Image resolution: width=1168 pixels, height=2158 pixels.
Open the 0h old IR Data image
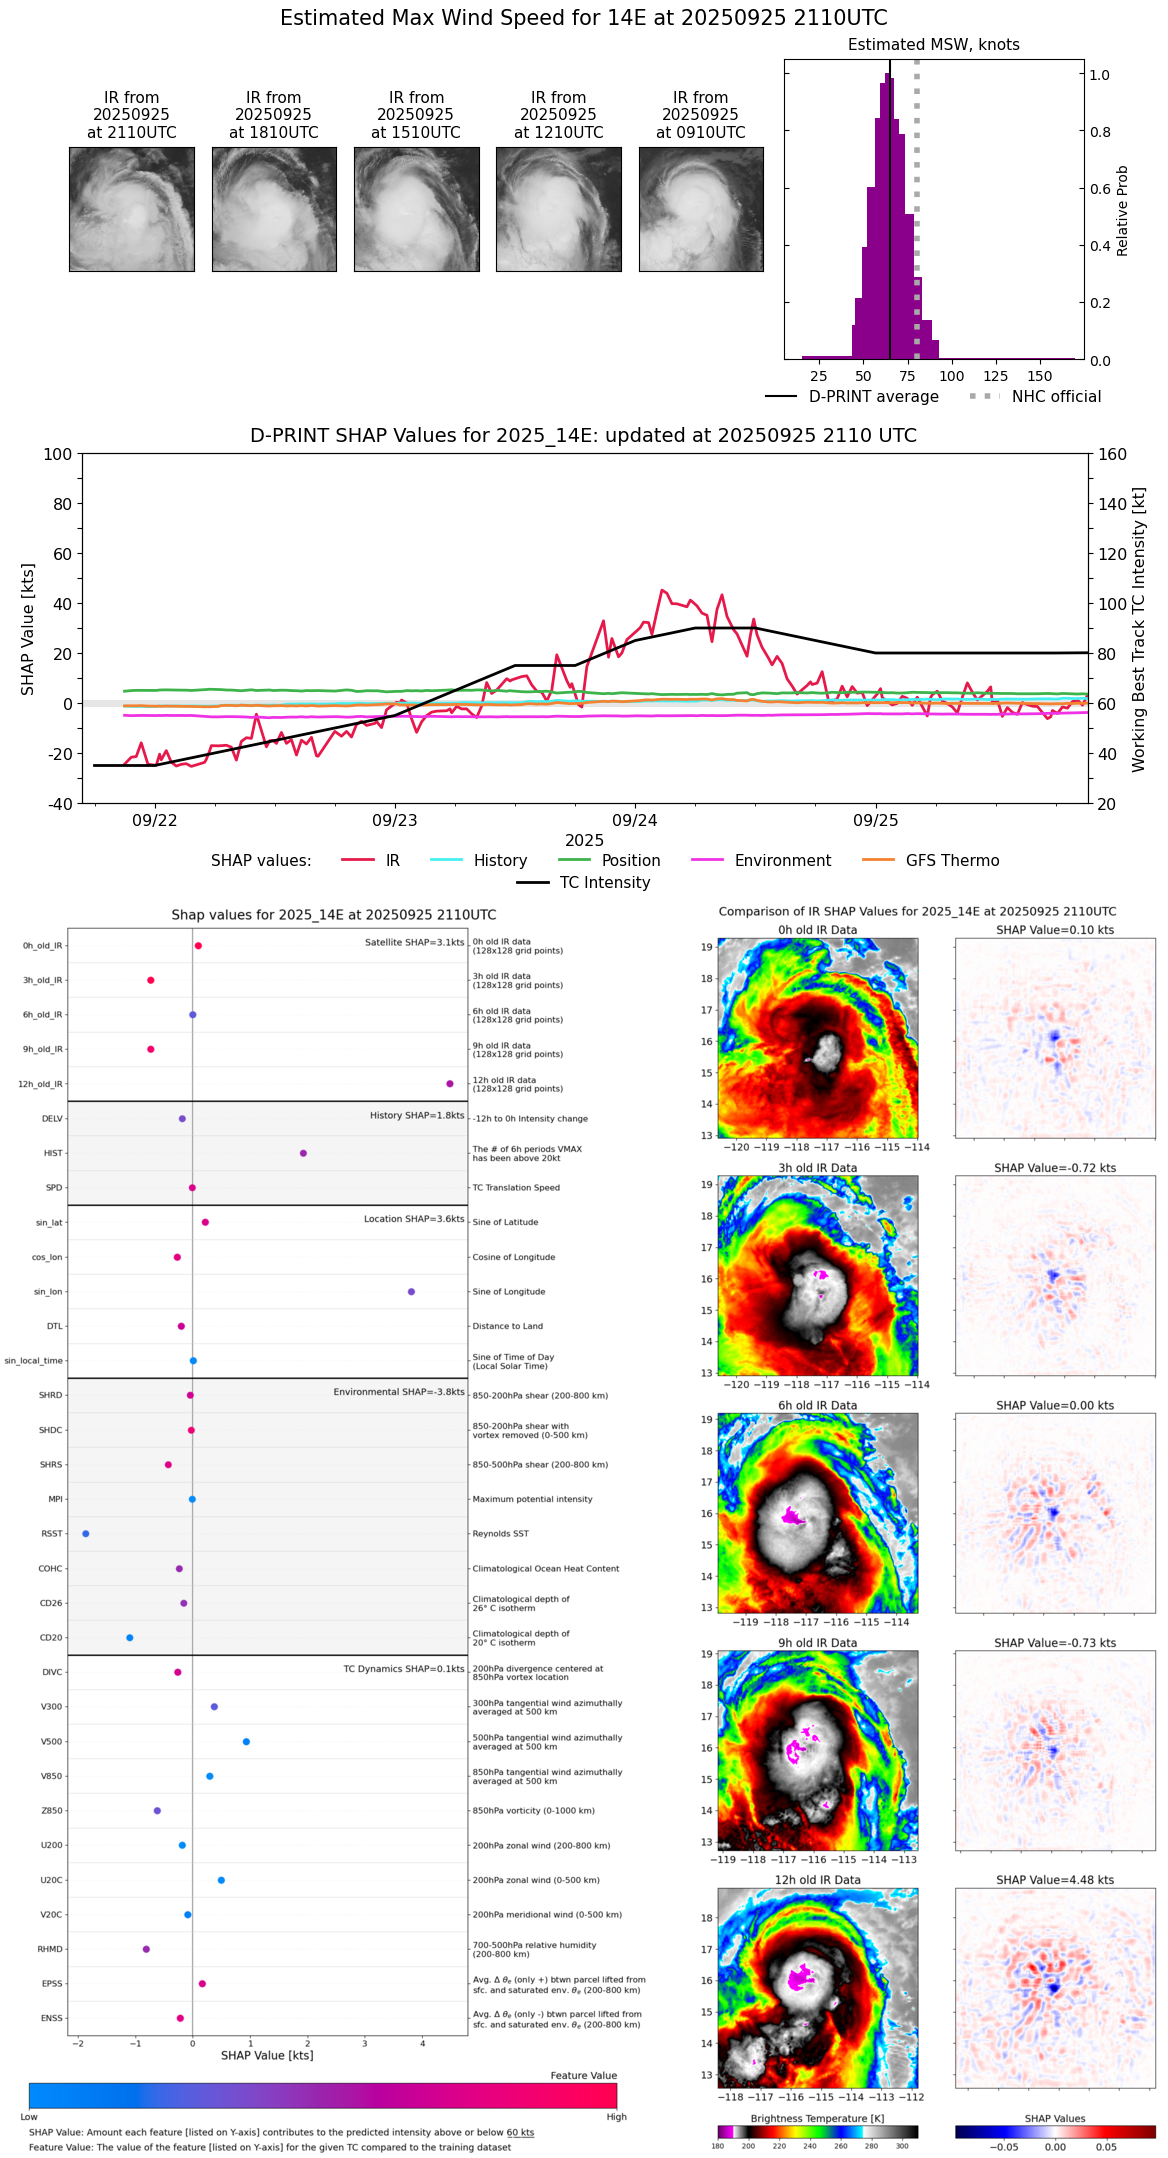click(x=818, y=1037)
